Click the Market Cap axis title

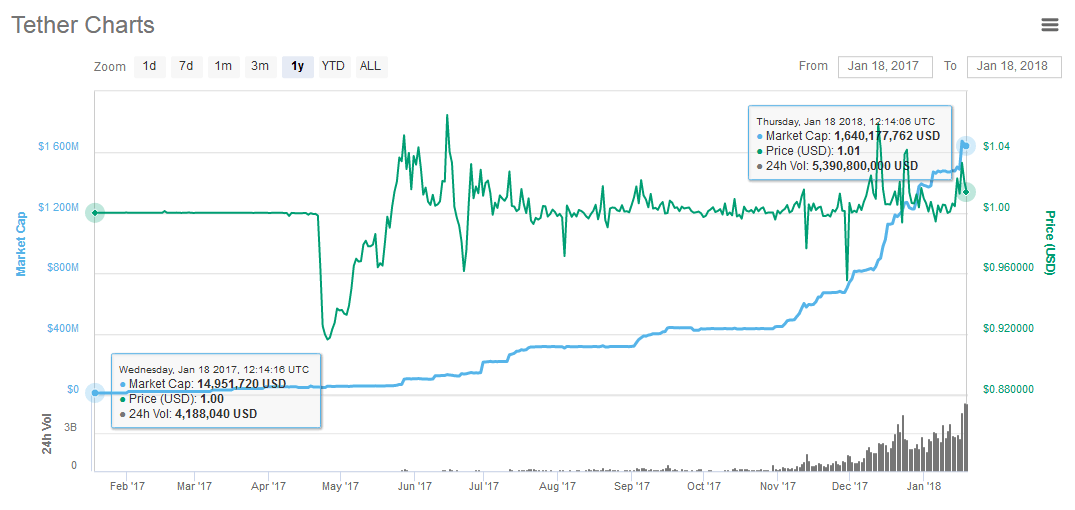pyautogui.click(x=21, y=243)
